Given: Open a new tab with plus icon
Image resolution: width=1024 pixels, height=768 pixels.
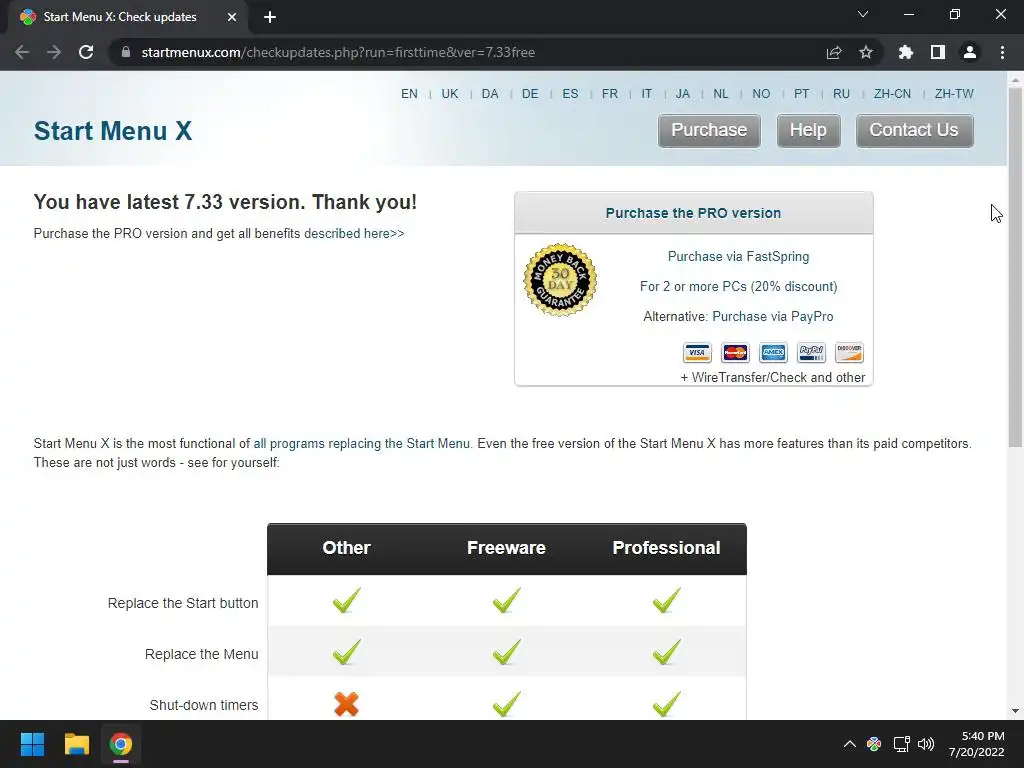Looking at the screenshot, I should click(270, 17).
